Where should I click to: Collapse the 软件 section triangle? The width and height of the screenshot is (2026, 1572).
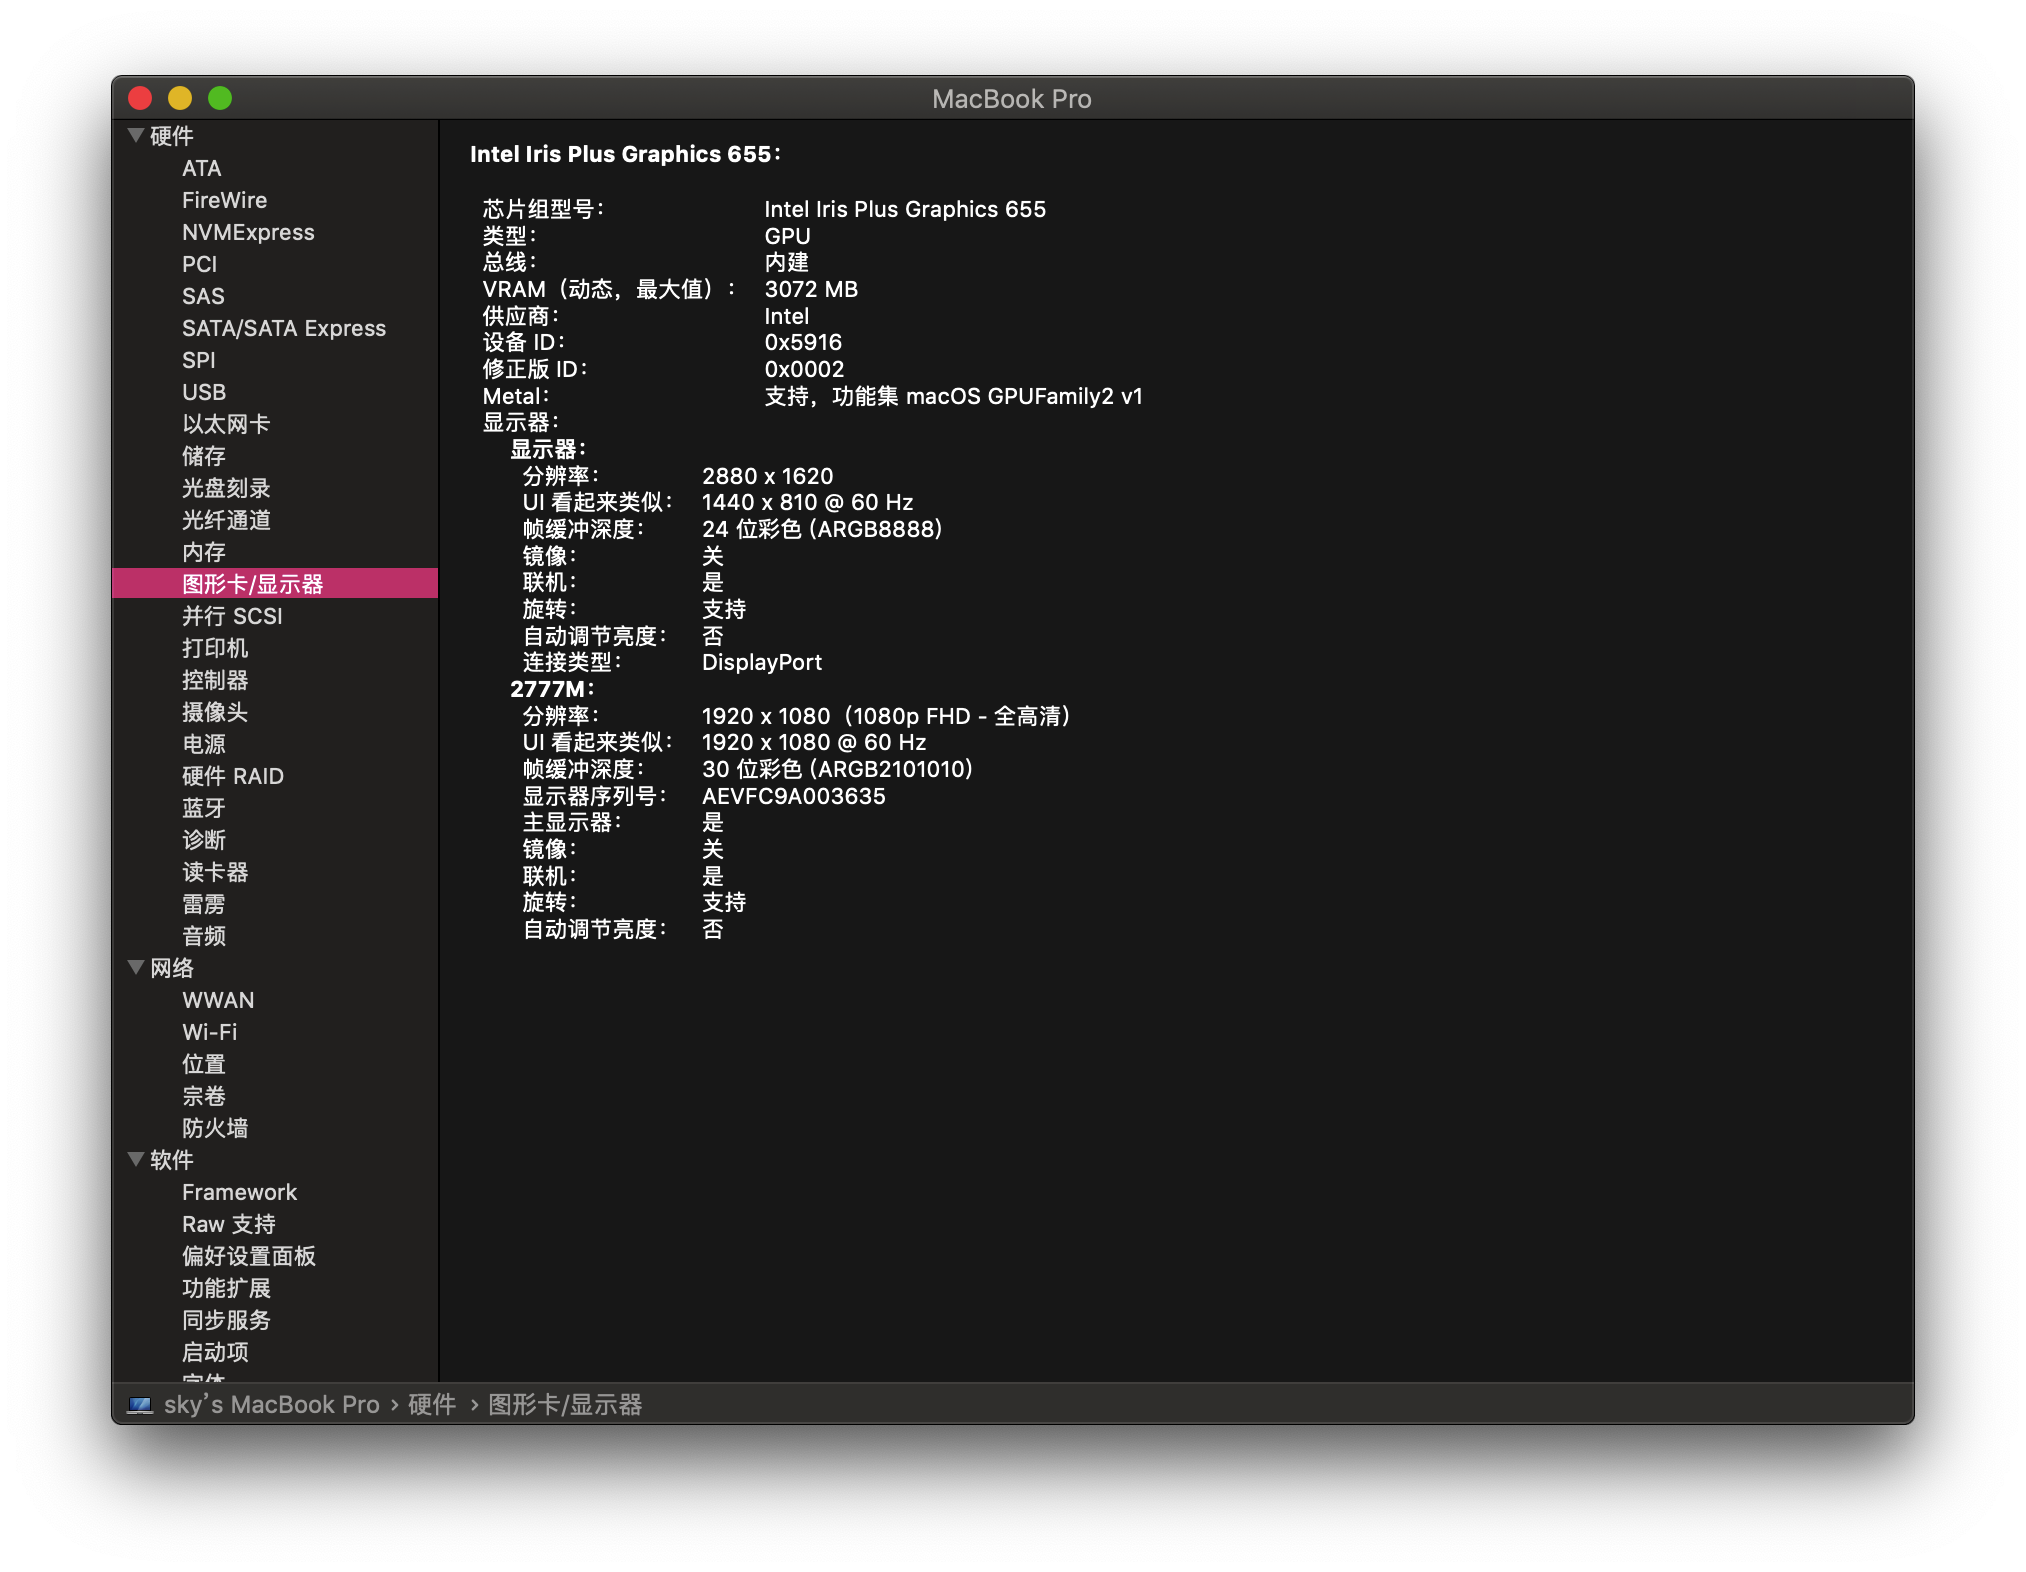pos(136,1159)
